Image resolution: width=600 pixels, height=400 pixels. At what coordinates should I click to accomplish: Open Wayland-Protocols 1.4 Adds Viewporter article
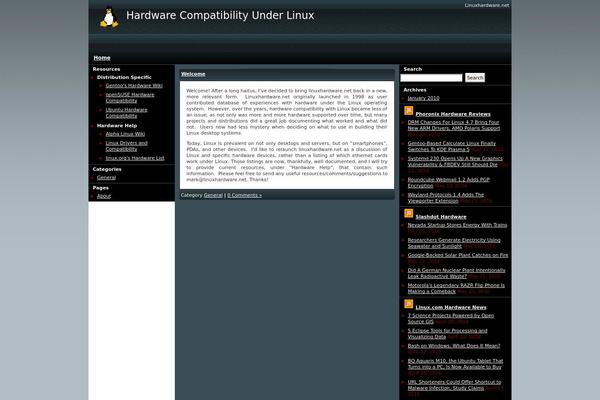pos(446,198)
